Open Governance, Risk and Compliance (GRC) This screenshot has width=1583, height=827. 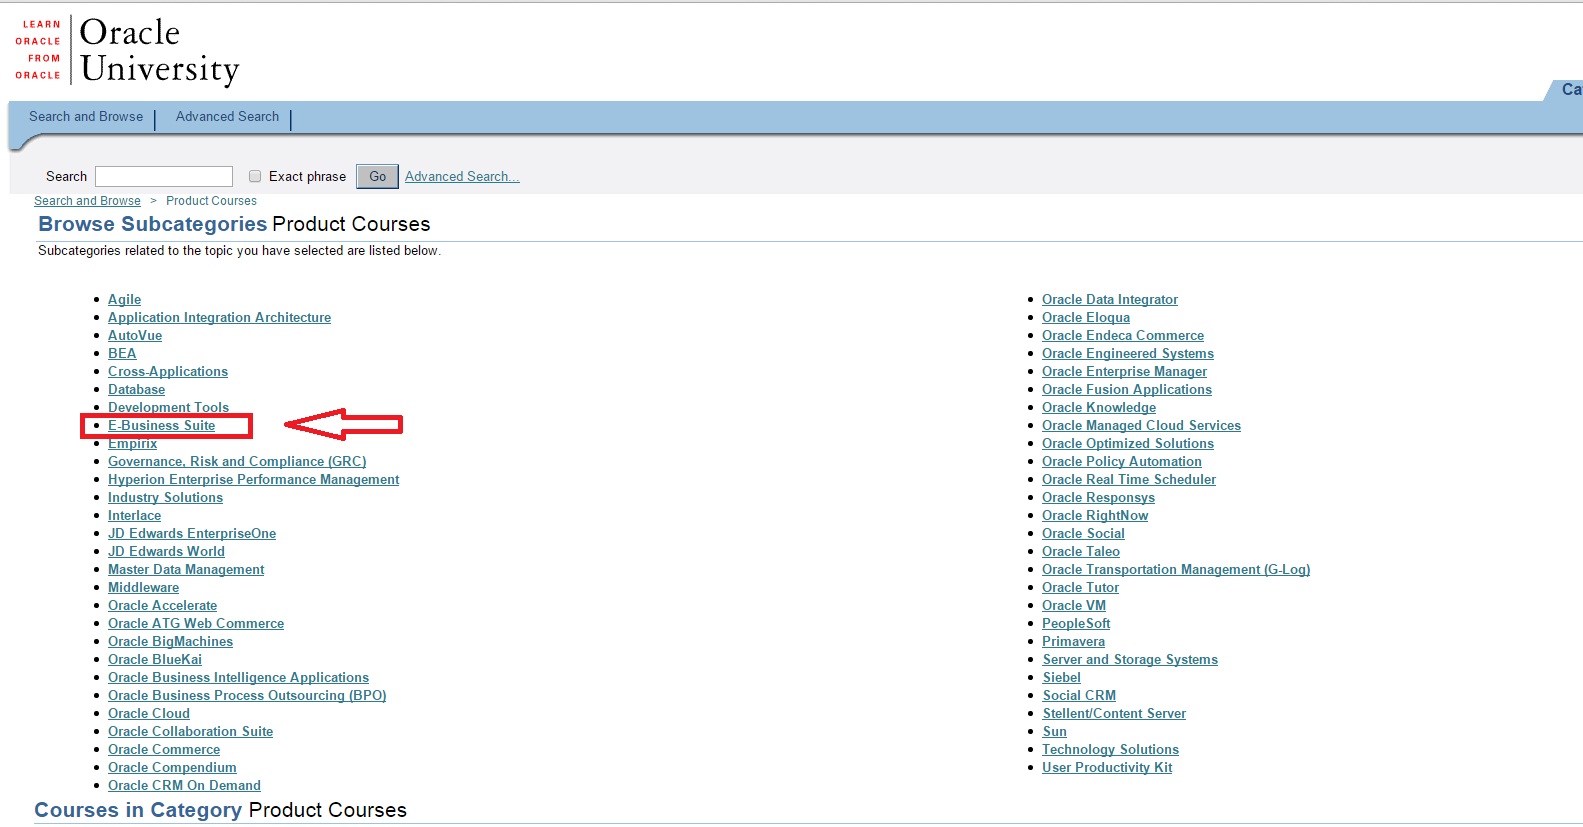click(x=237, y=462)
